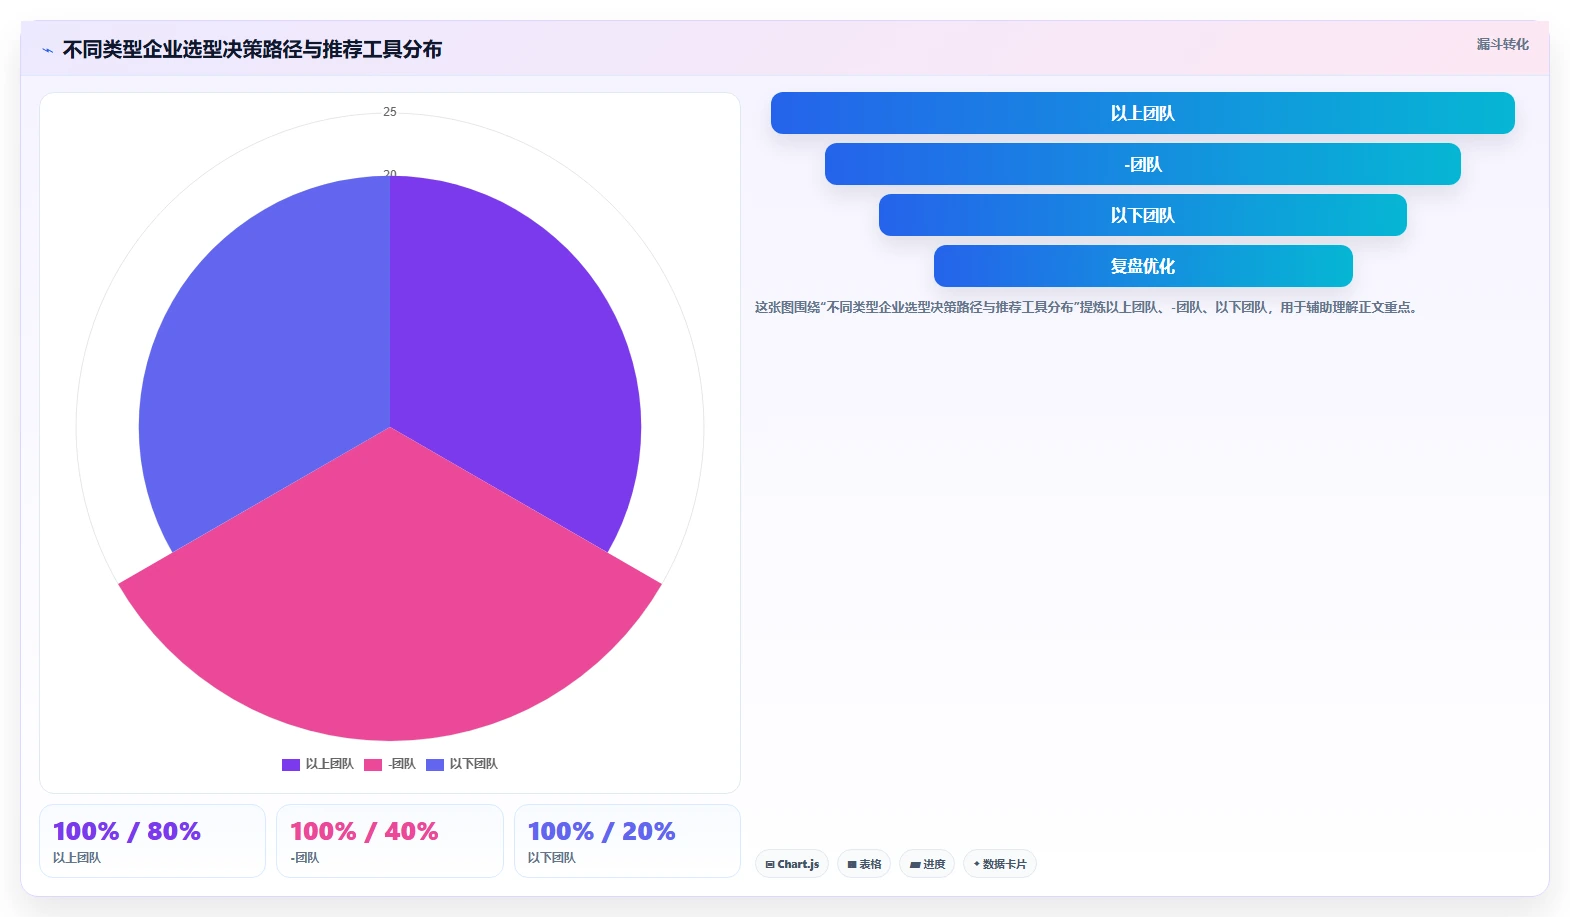
Task: Select the 以下团队 funnel bar
Action: point(1142,215)
